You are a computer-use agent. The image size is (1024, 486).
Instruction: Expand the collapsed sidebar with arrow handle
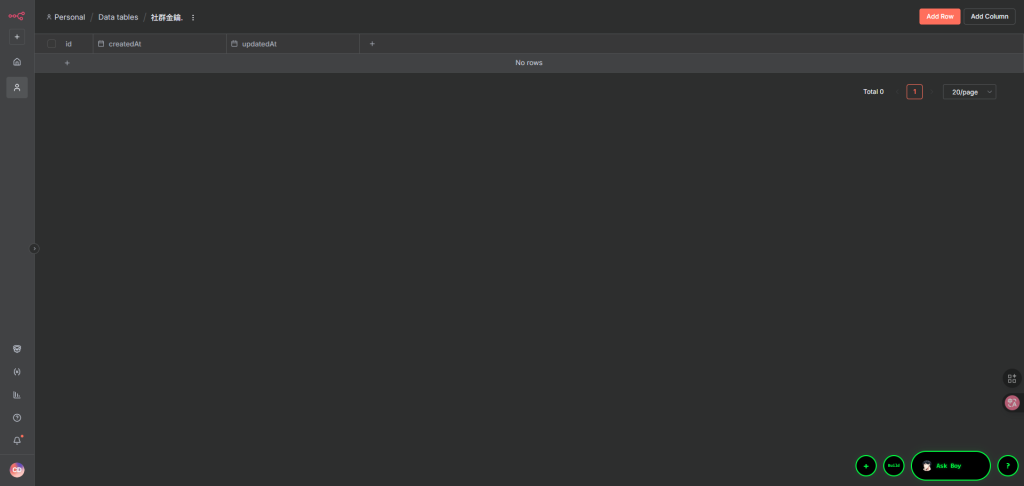(x=34, y=248)
